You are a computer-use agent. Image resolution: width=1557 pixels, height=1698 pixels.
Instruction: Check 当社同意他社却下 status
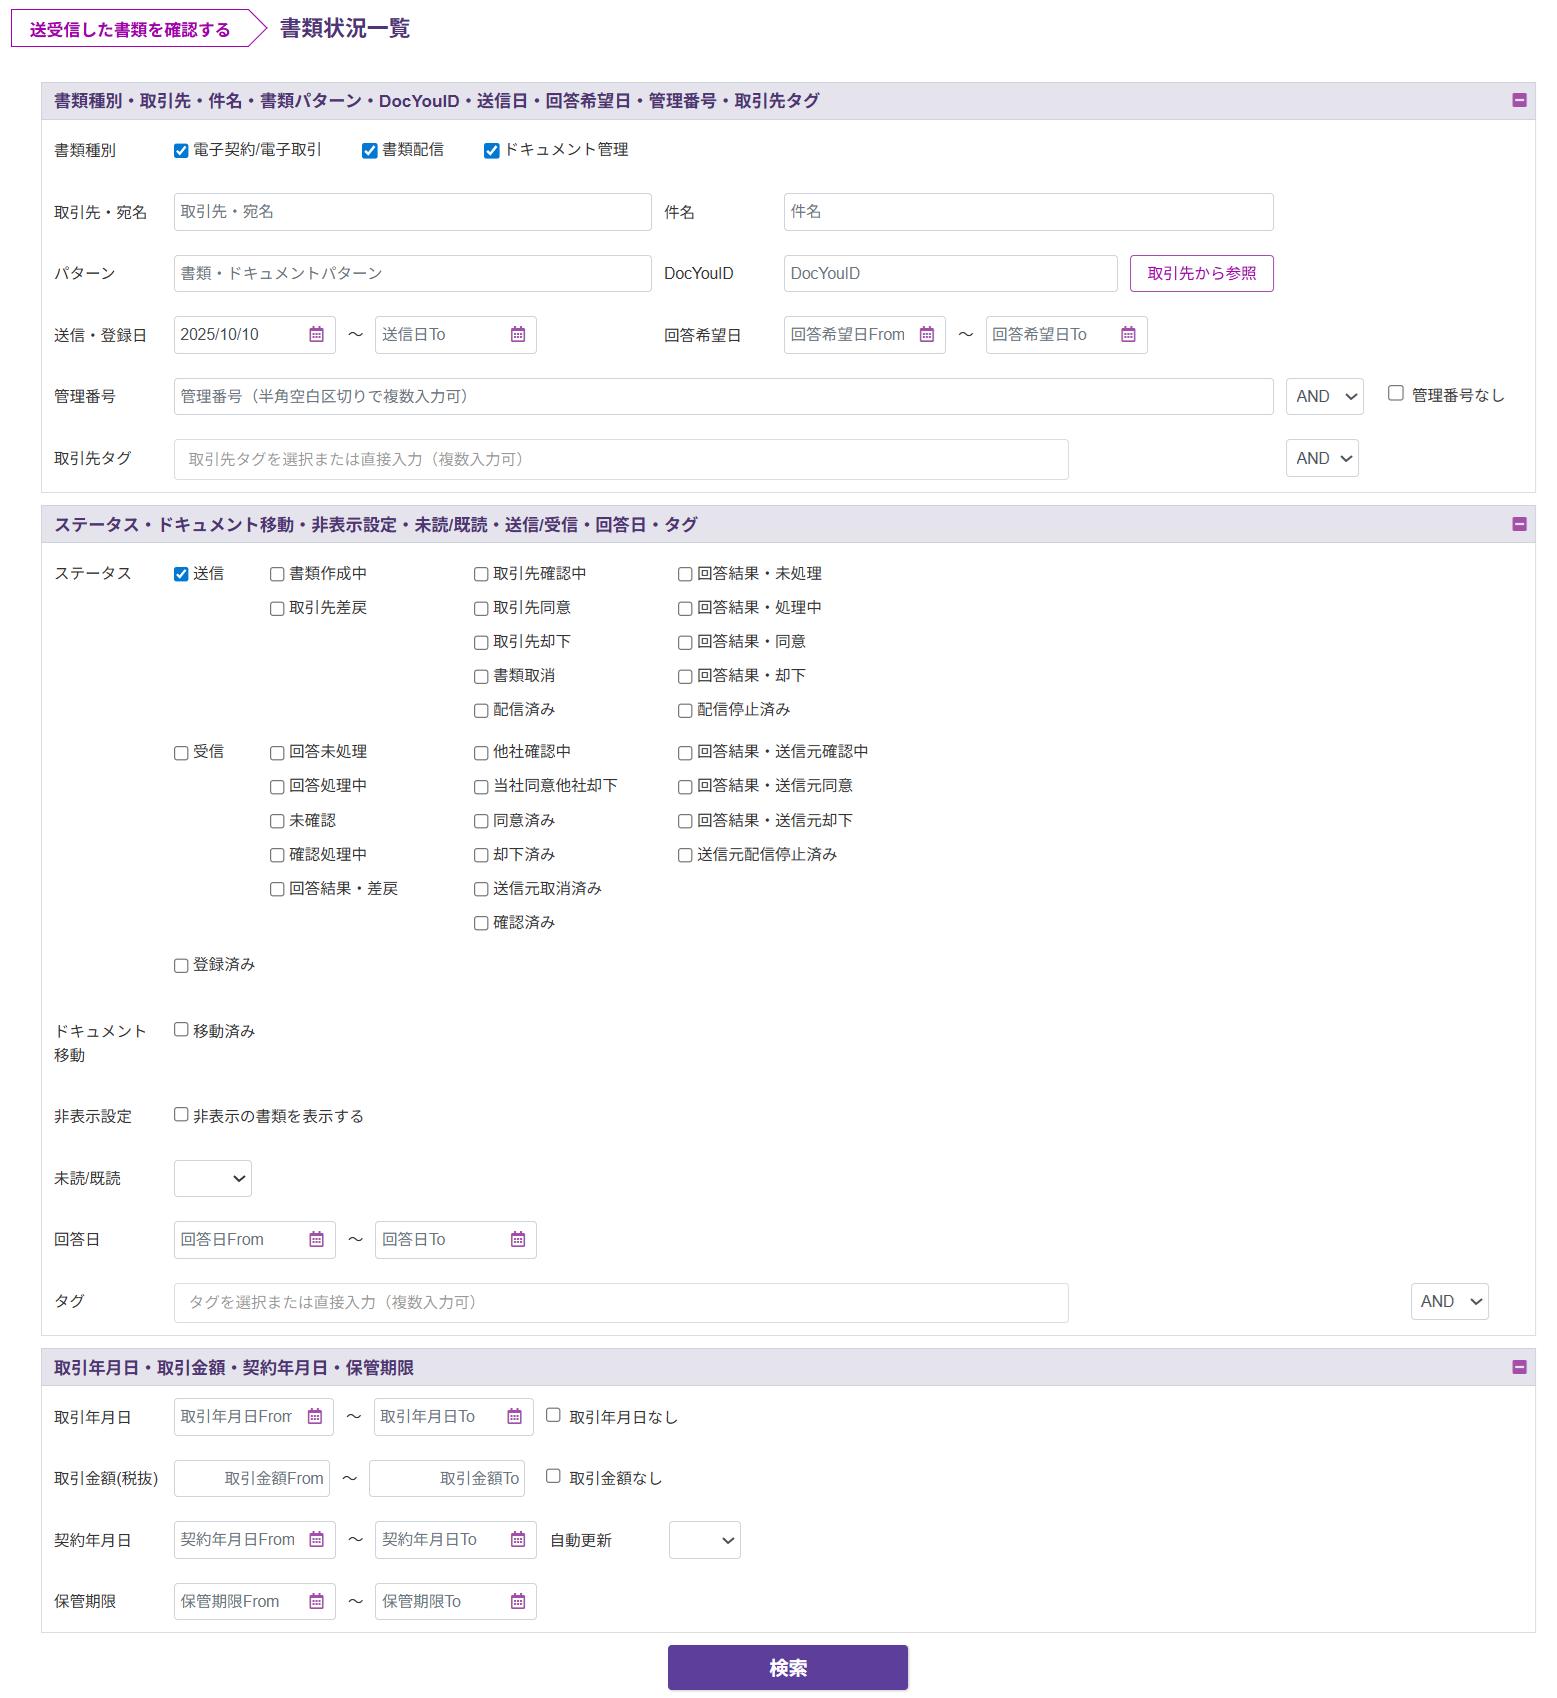click(x=481, y=787)
